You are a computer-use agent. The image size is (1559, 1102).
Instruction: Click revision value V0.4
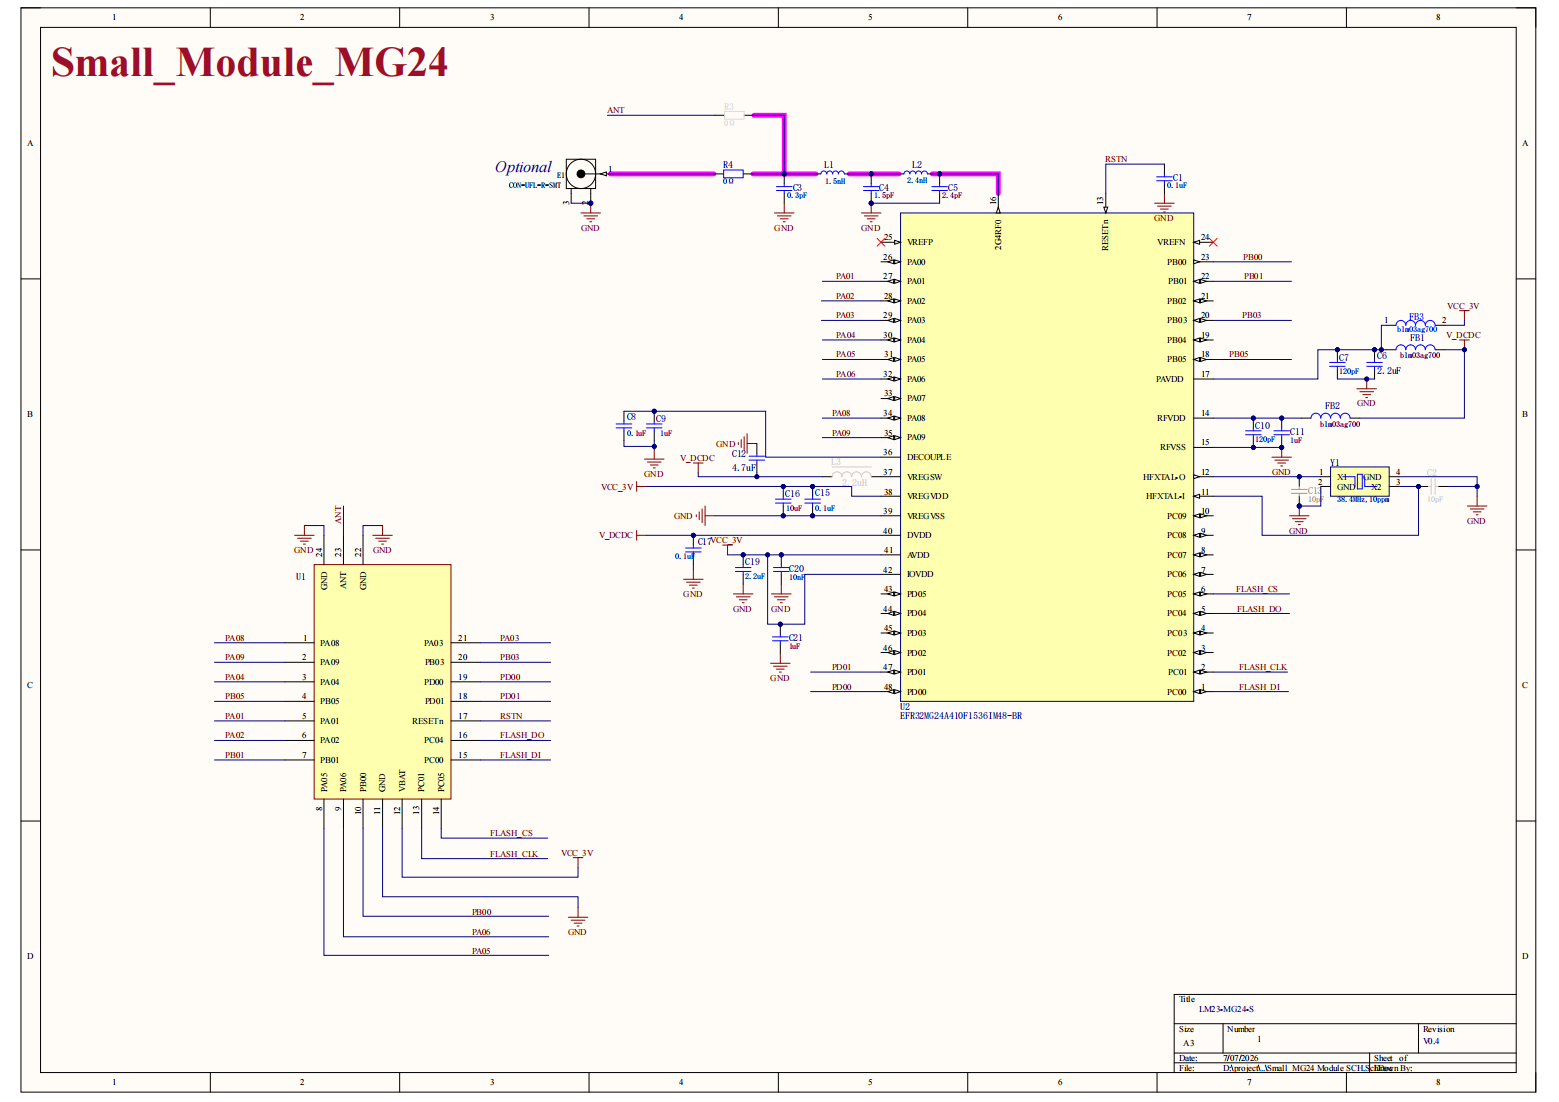[x=1431, y=1041]
